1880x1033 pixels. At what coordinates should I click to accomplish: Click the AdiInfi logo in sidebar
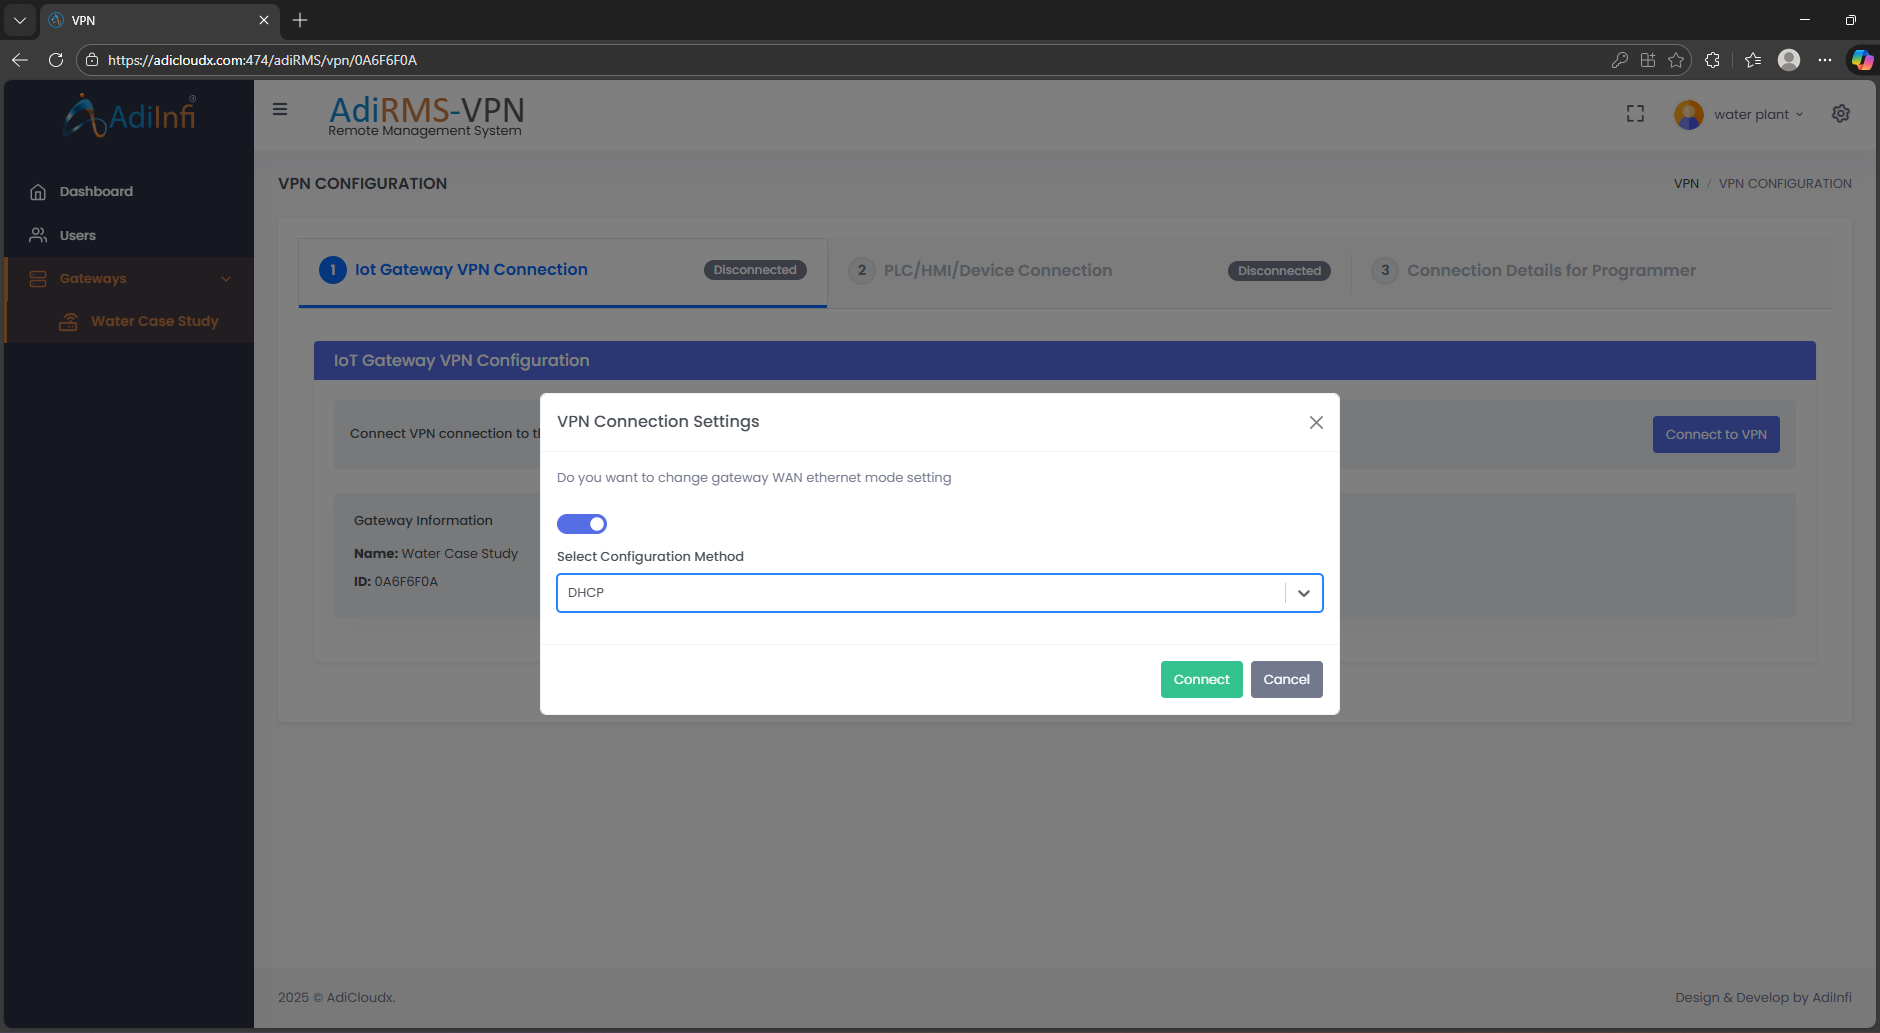[130, 116]
